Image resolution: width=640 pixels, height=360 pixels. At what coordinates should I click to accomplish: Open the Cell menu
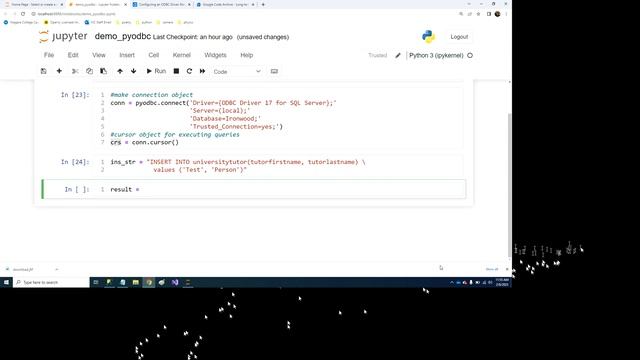[154, 55]
